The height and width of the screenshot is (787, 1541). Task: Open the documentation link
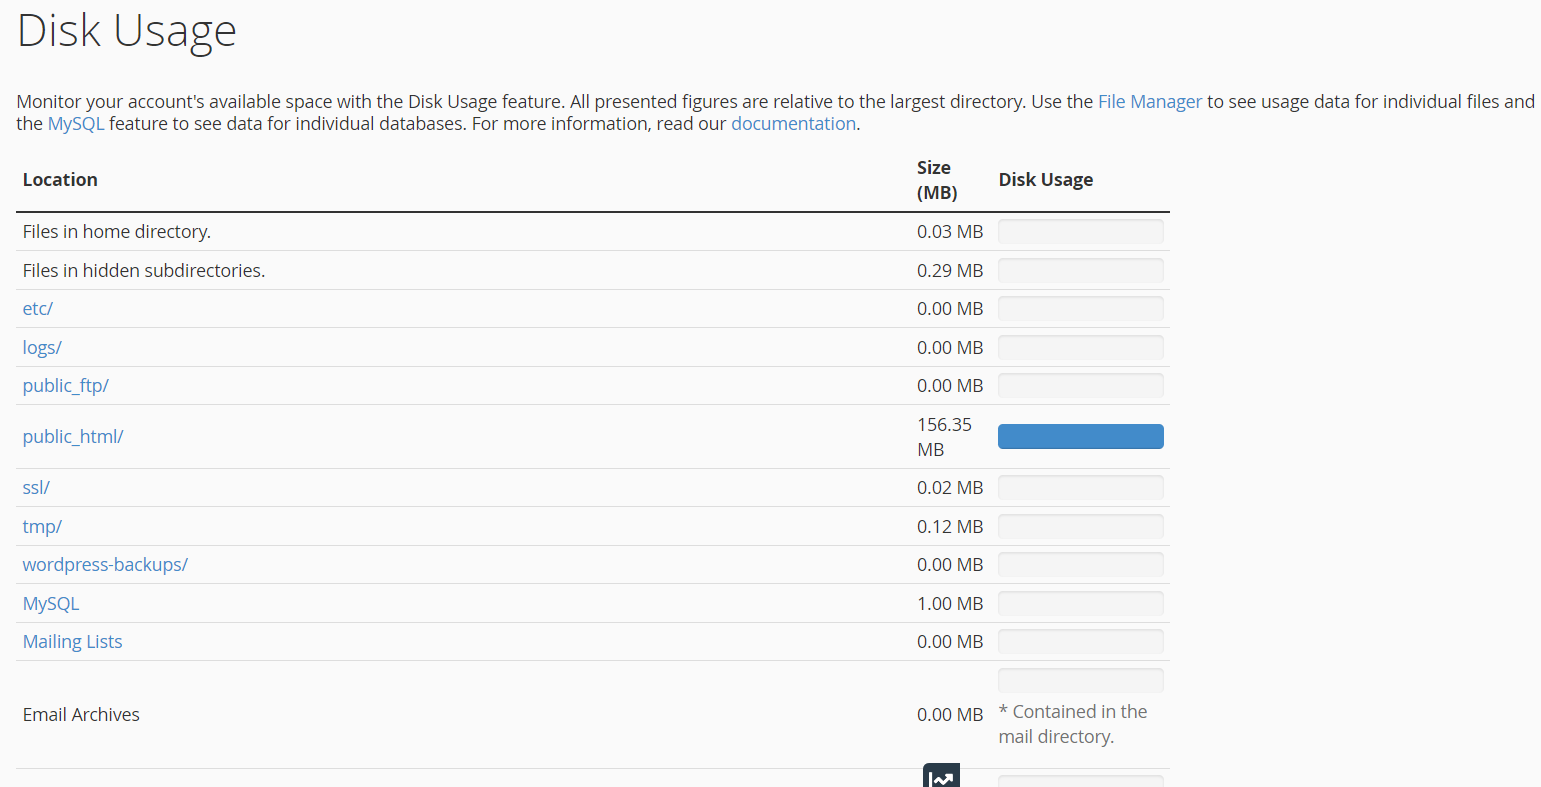(x=793, y=123)
